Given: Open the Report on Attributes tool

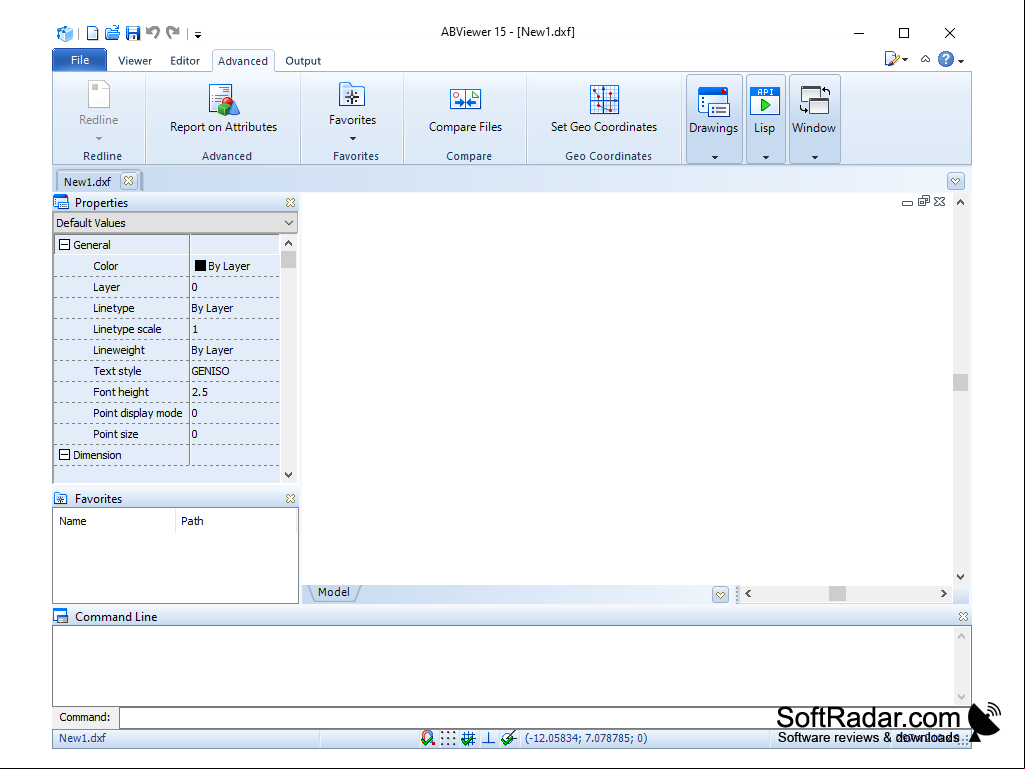Looking at the screenshot, I should point(224,109).
